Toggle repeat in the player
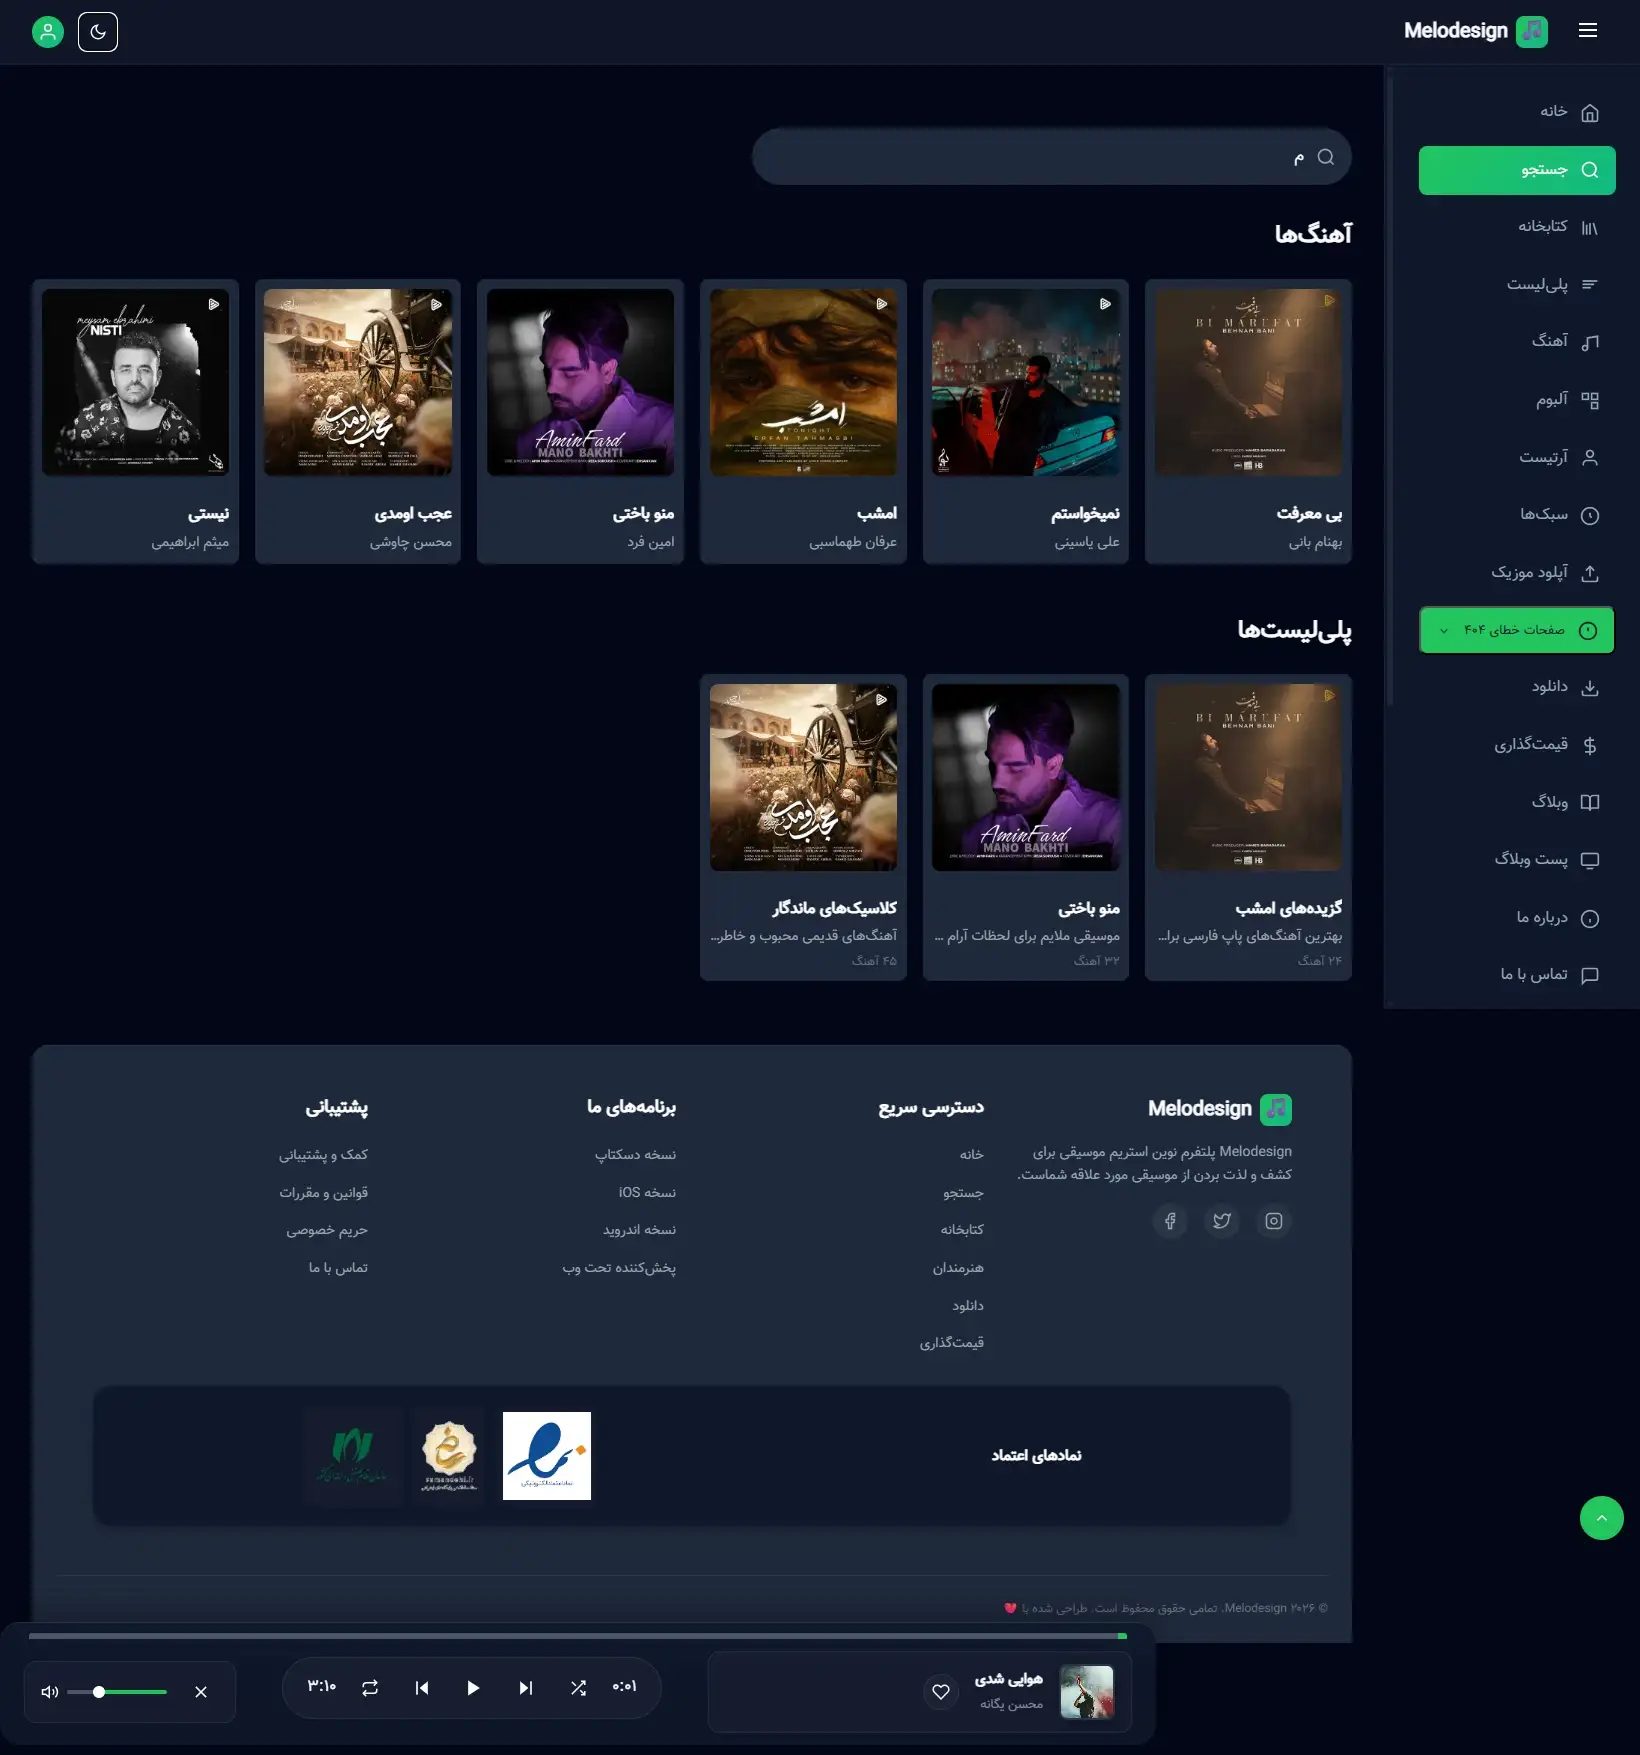Screen dimensions: 1640x1755 (370, 1688)
